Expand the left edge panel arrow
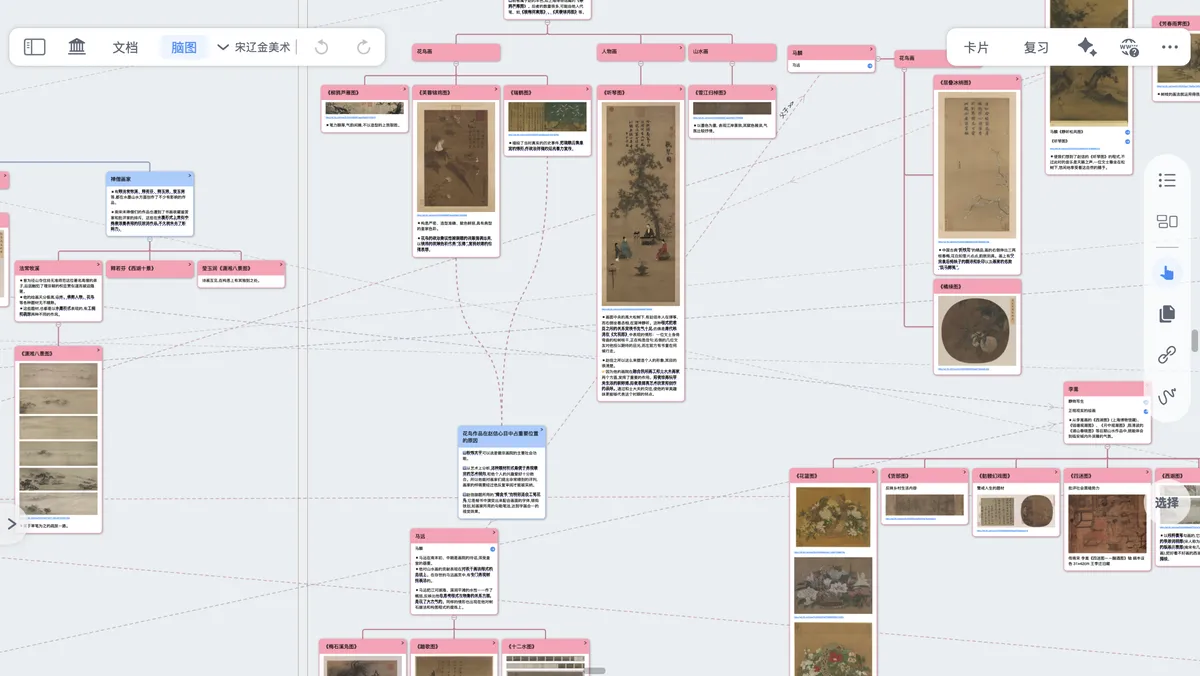This screenshot has width=1200, height=676. coord(12,523)
